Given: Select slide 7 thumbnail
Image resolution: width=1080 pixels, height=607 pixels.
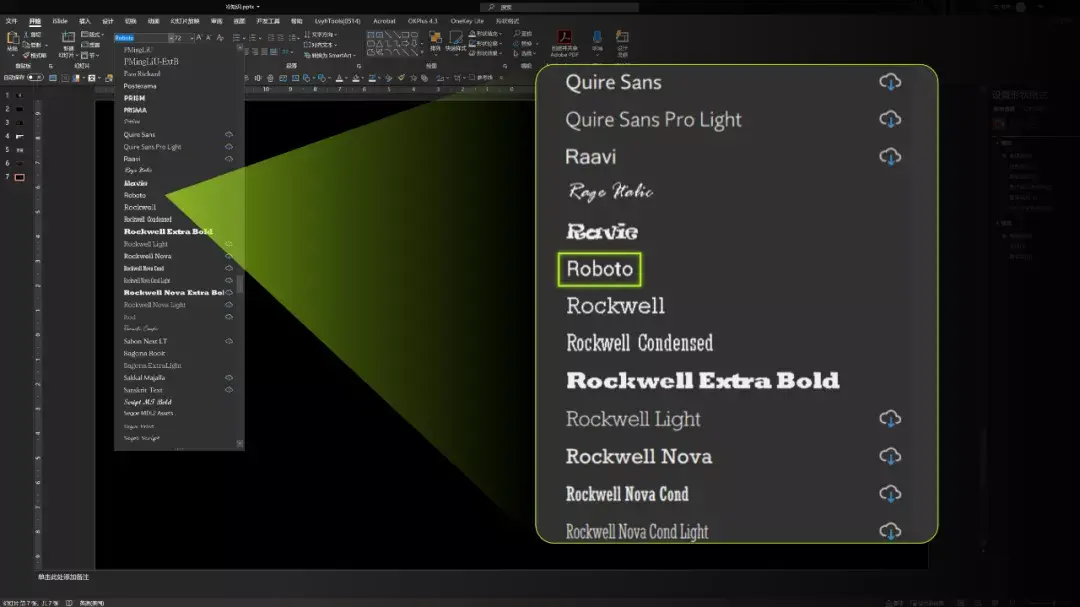Looking at the screenshot, I should click(x=19, y=177).
